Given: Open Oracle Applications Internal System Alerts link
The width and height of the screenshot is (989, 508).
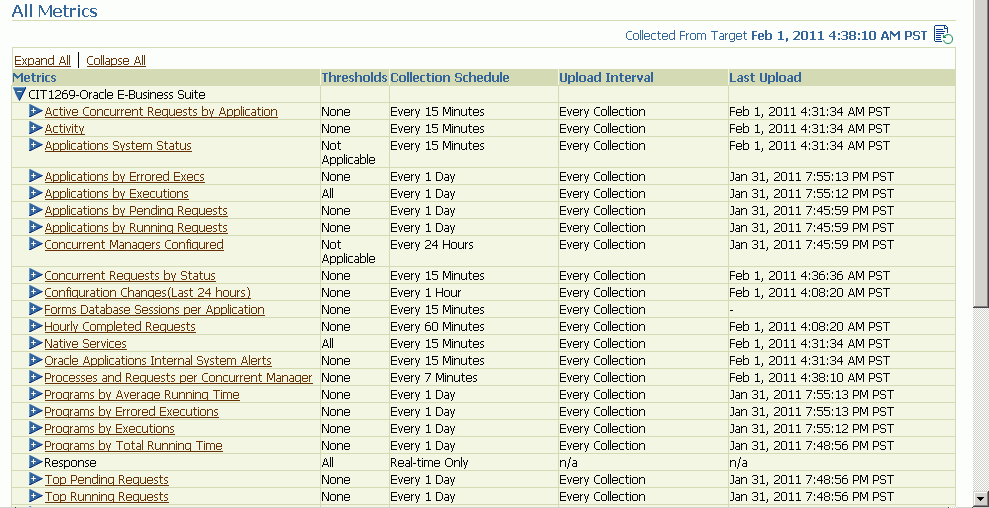Looking at the screenshot, I should click(x=158, y=361).
